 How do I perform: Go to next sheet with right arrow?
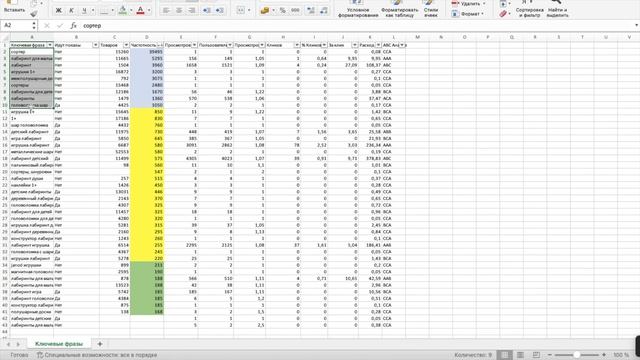pos(18,344)
